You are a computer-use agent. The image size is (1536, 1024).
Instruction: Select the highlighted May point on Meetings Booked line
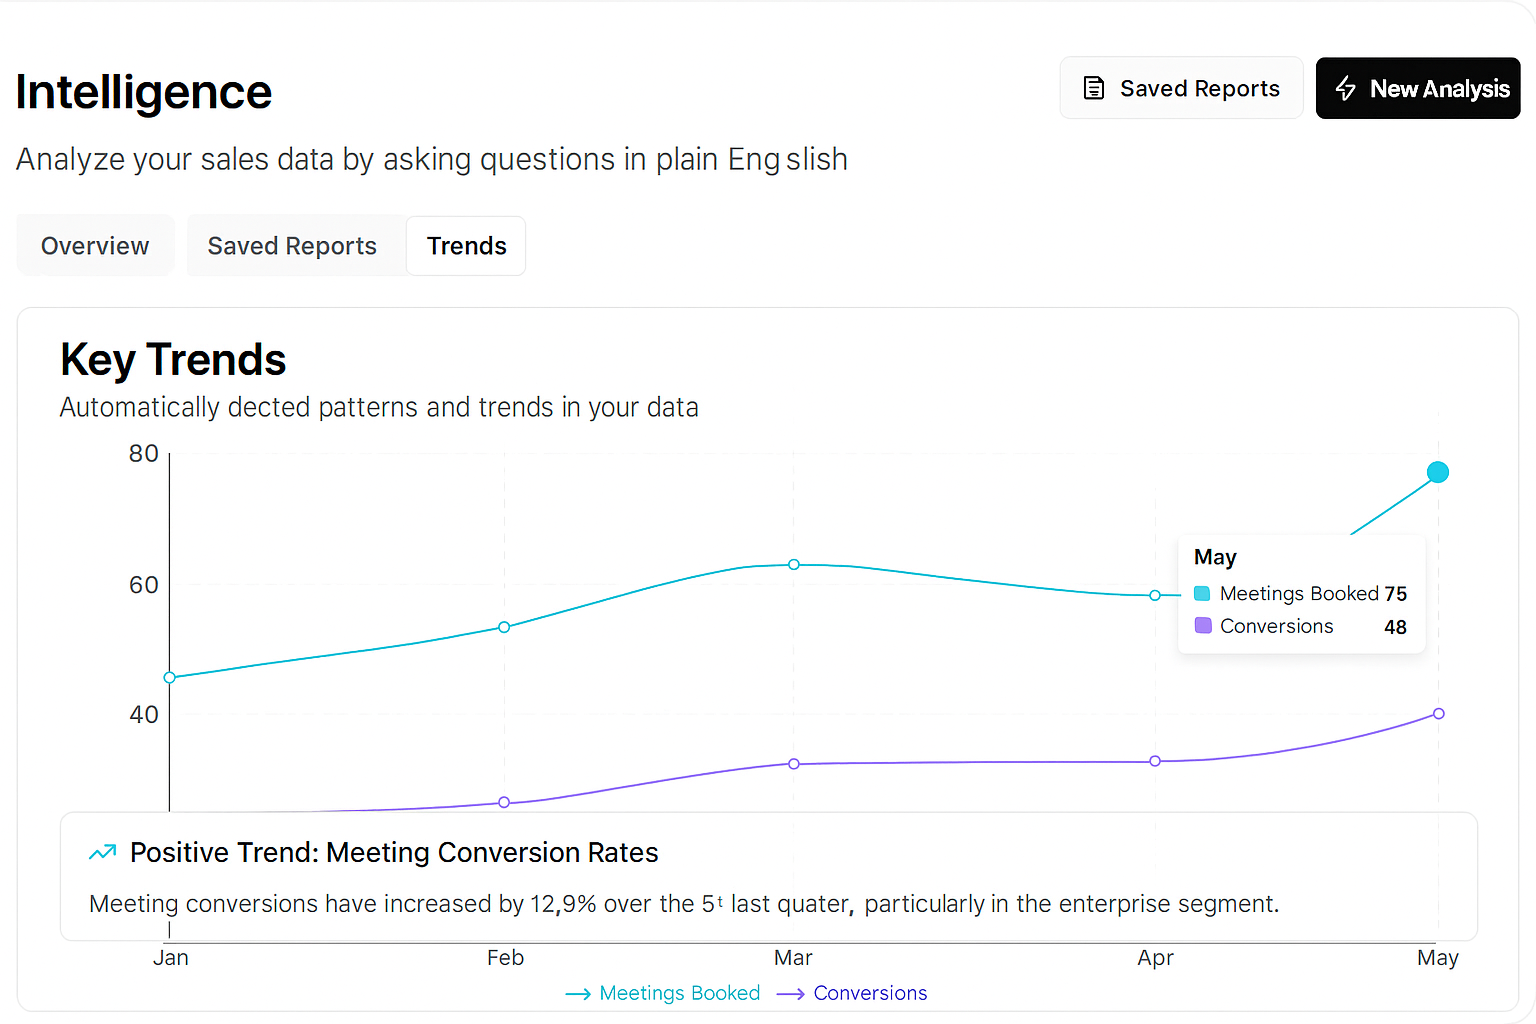(1437, 472)
